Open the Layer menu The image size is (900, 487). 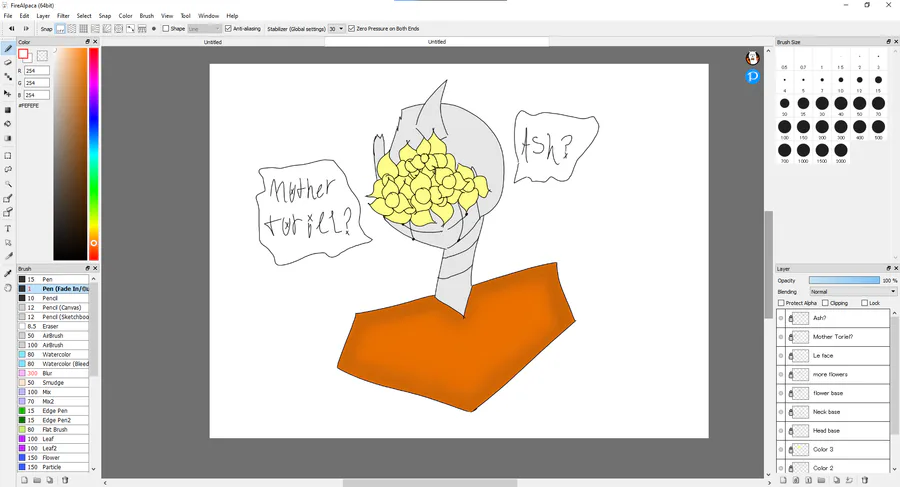tap(43, 16)
